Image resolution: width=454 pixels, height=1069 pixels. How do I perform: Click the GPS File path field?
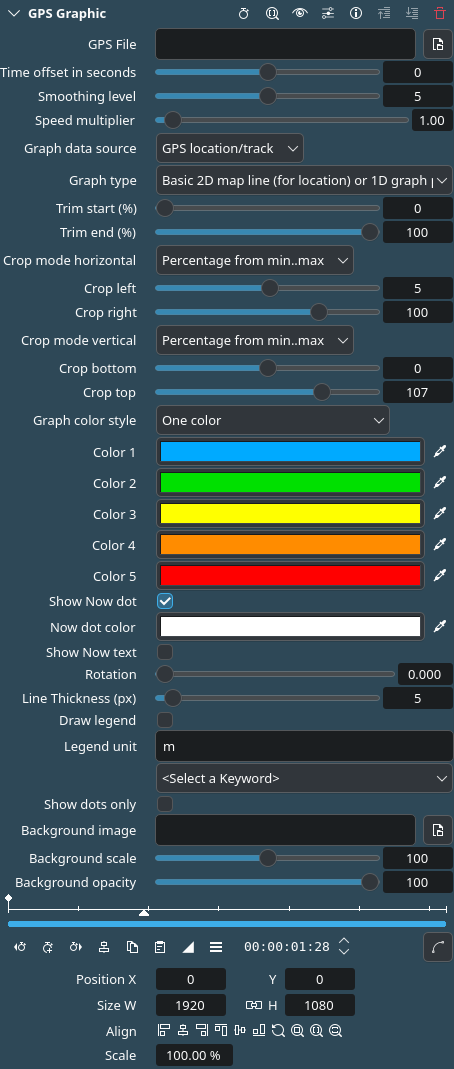[286, 44]
